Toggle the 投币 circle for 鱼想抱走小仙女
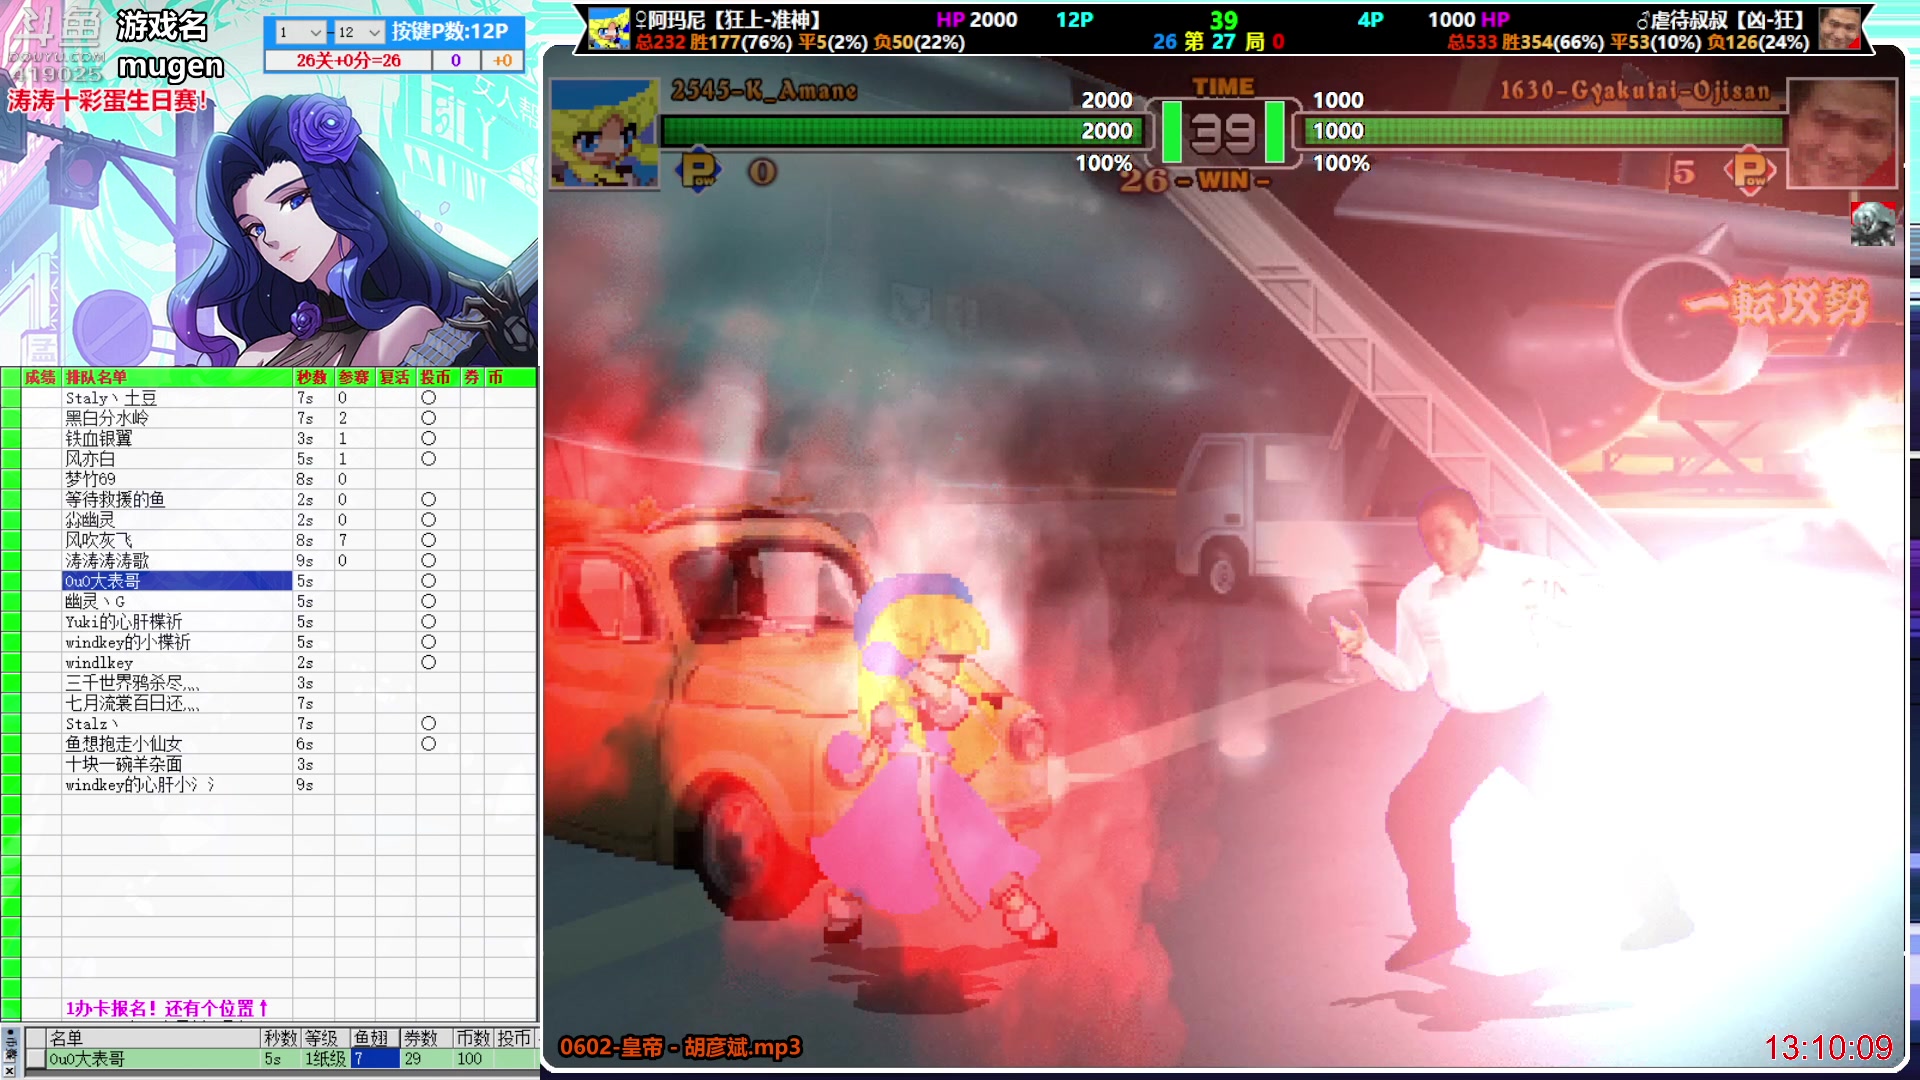 [x=428, y=744]
